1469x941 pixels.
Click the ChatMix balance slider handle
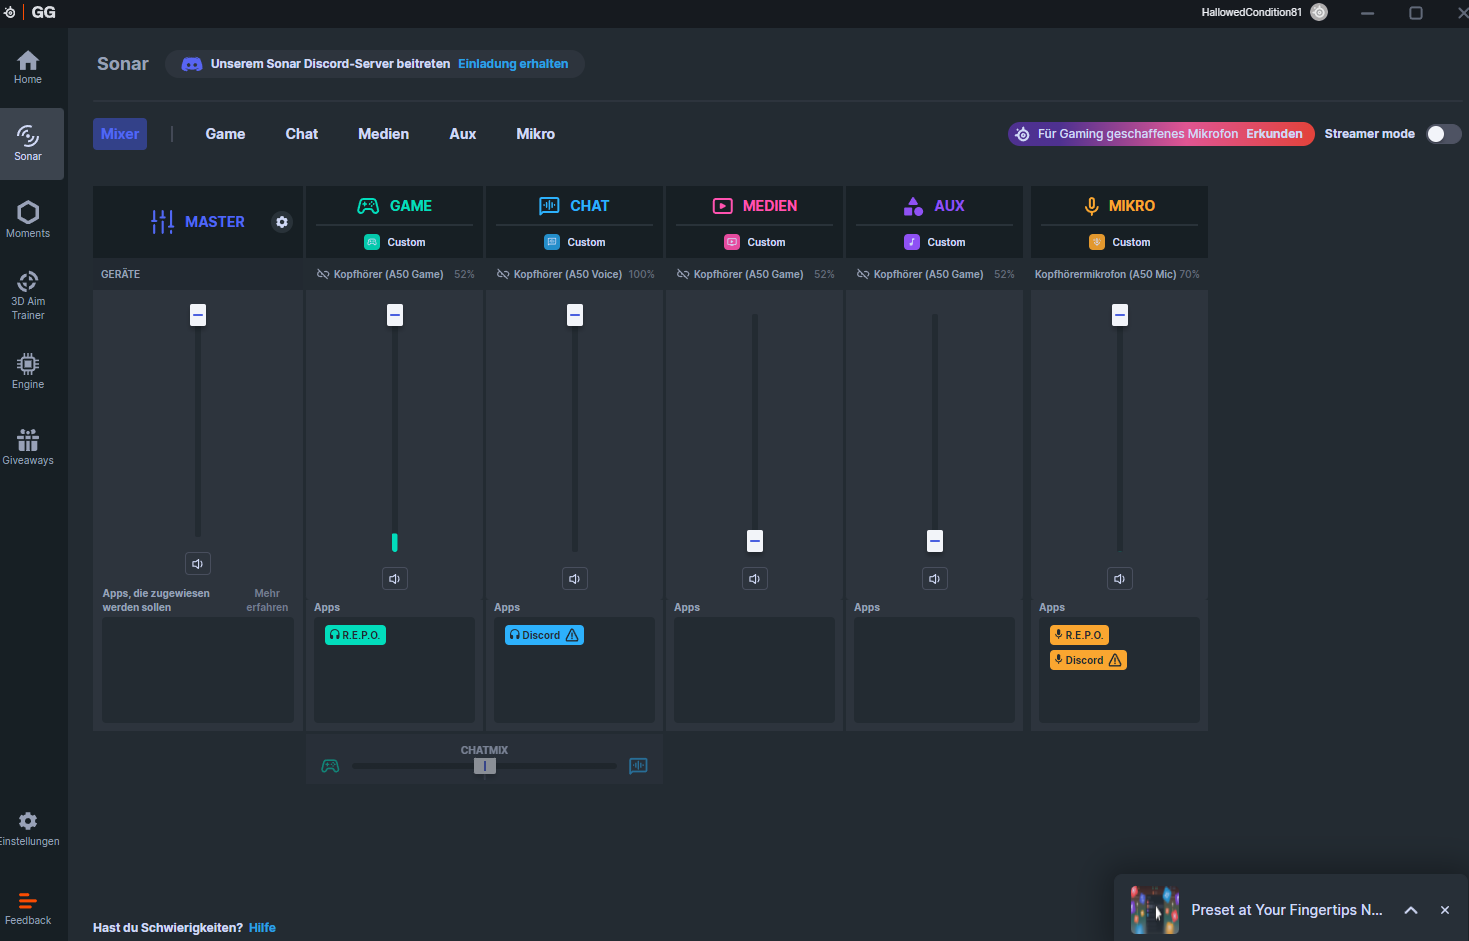click(x=485, y=766)
